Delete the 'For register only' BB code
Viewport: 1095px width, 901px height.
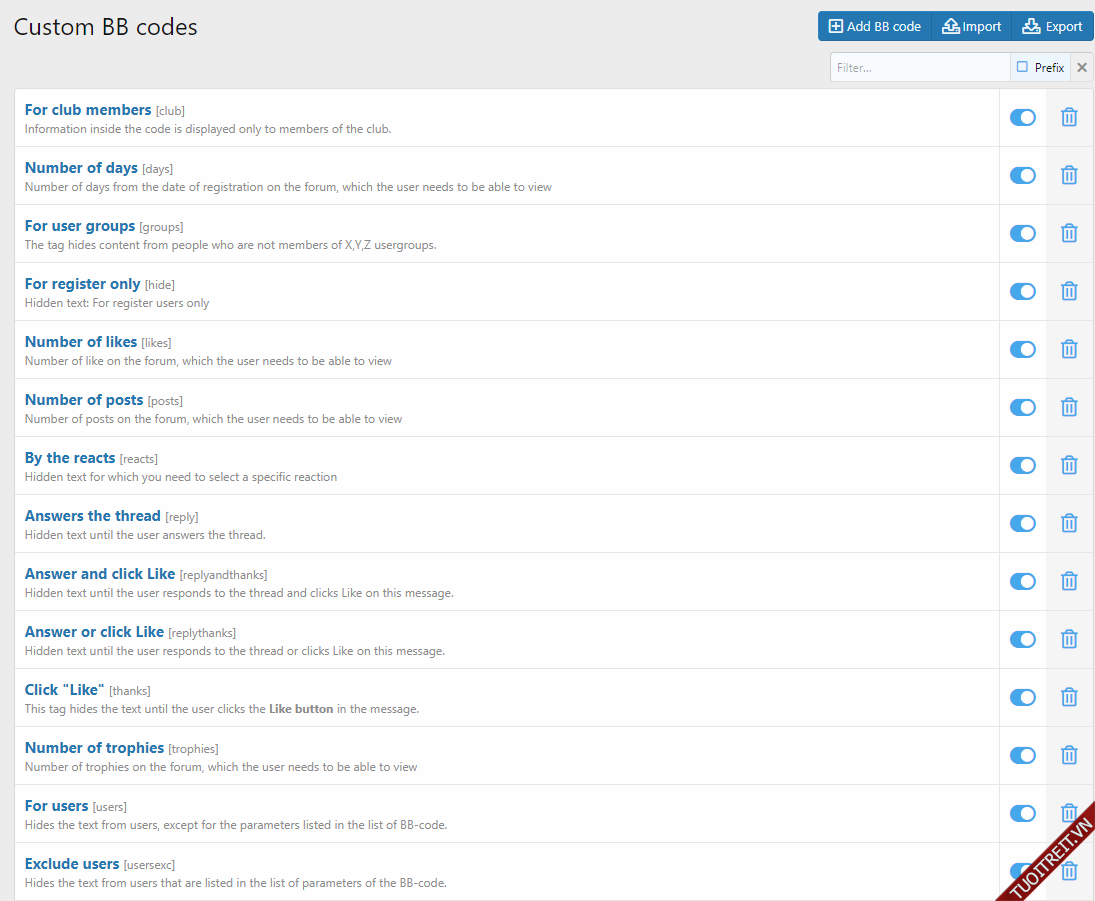point(1069,291)
